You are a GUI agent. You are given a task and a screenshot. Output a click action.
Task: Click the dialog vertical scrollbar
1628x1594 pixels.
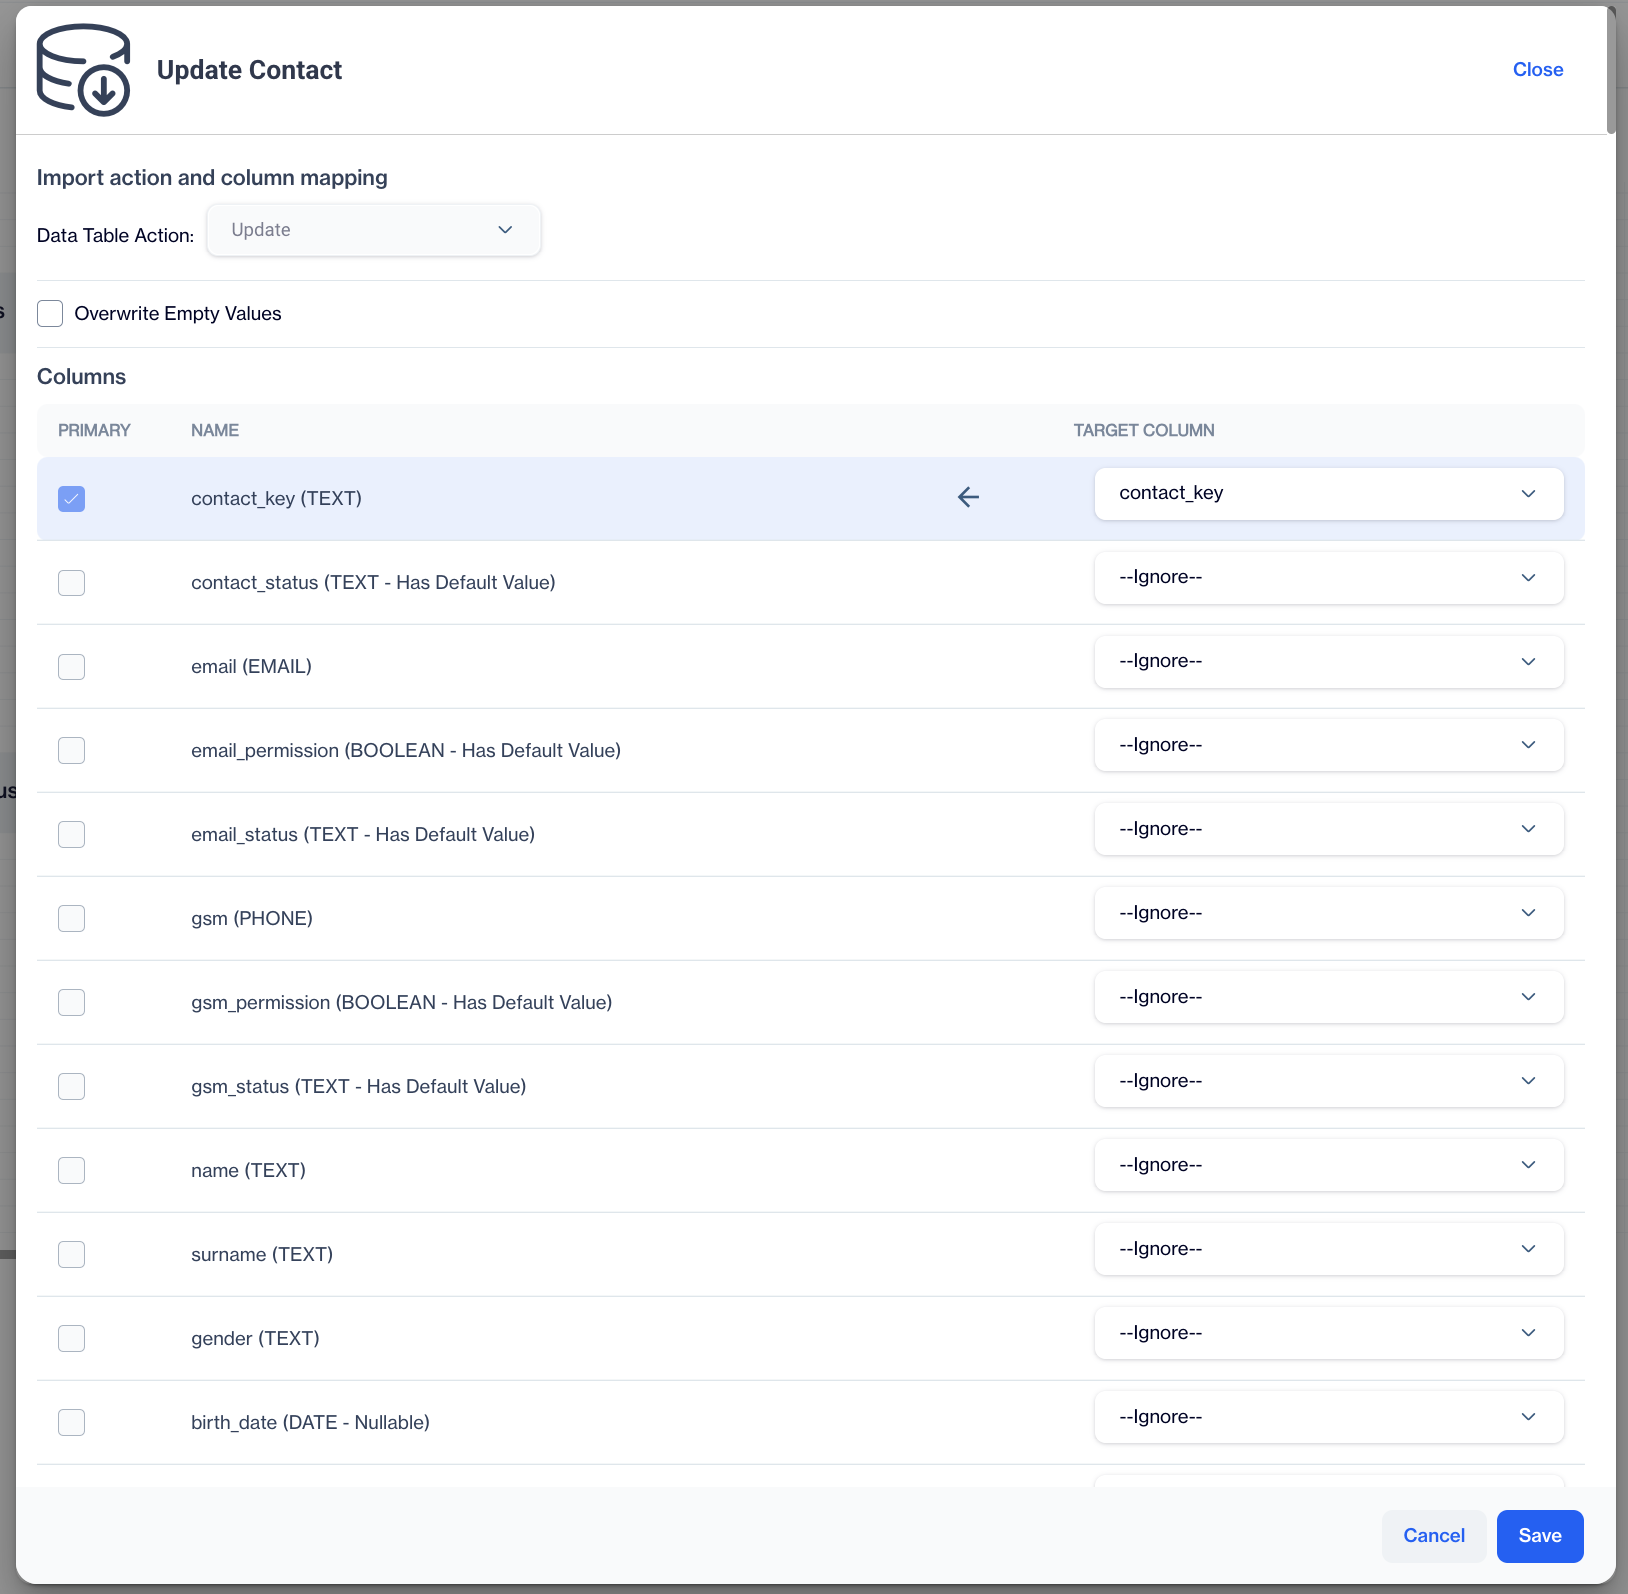point(1611,70)
